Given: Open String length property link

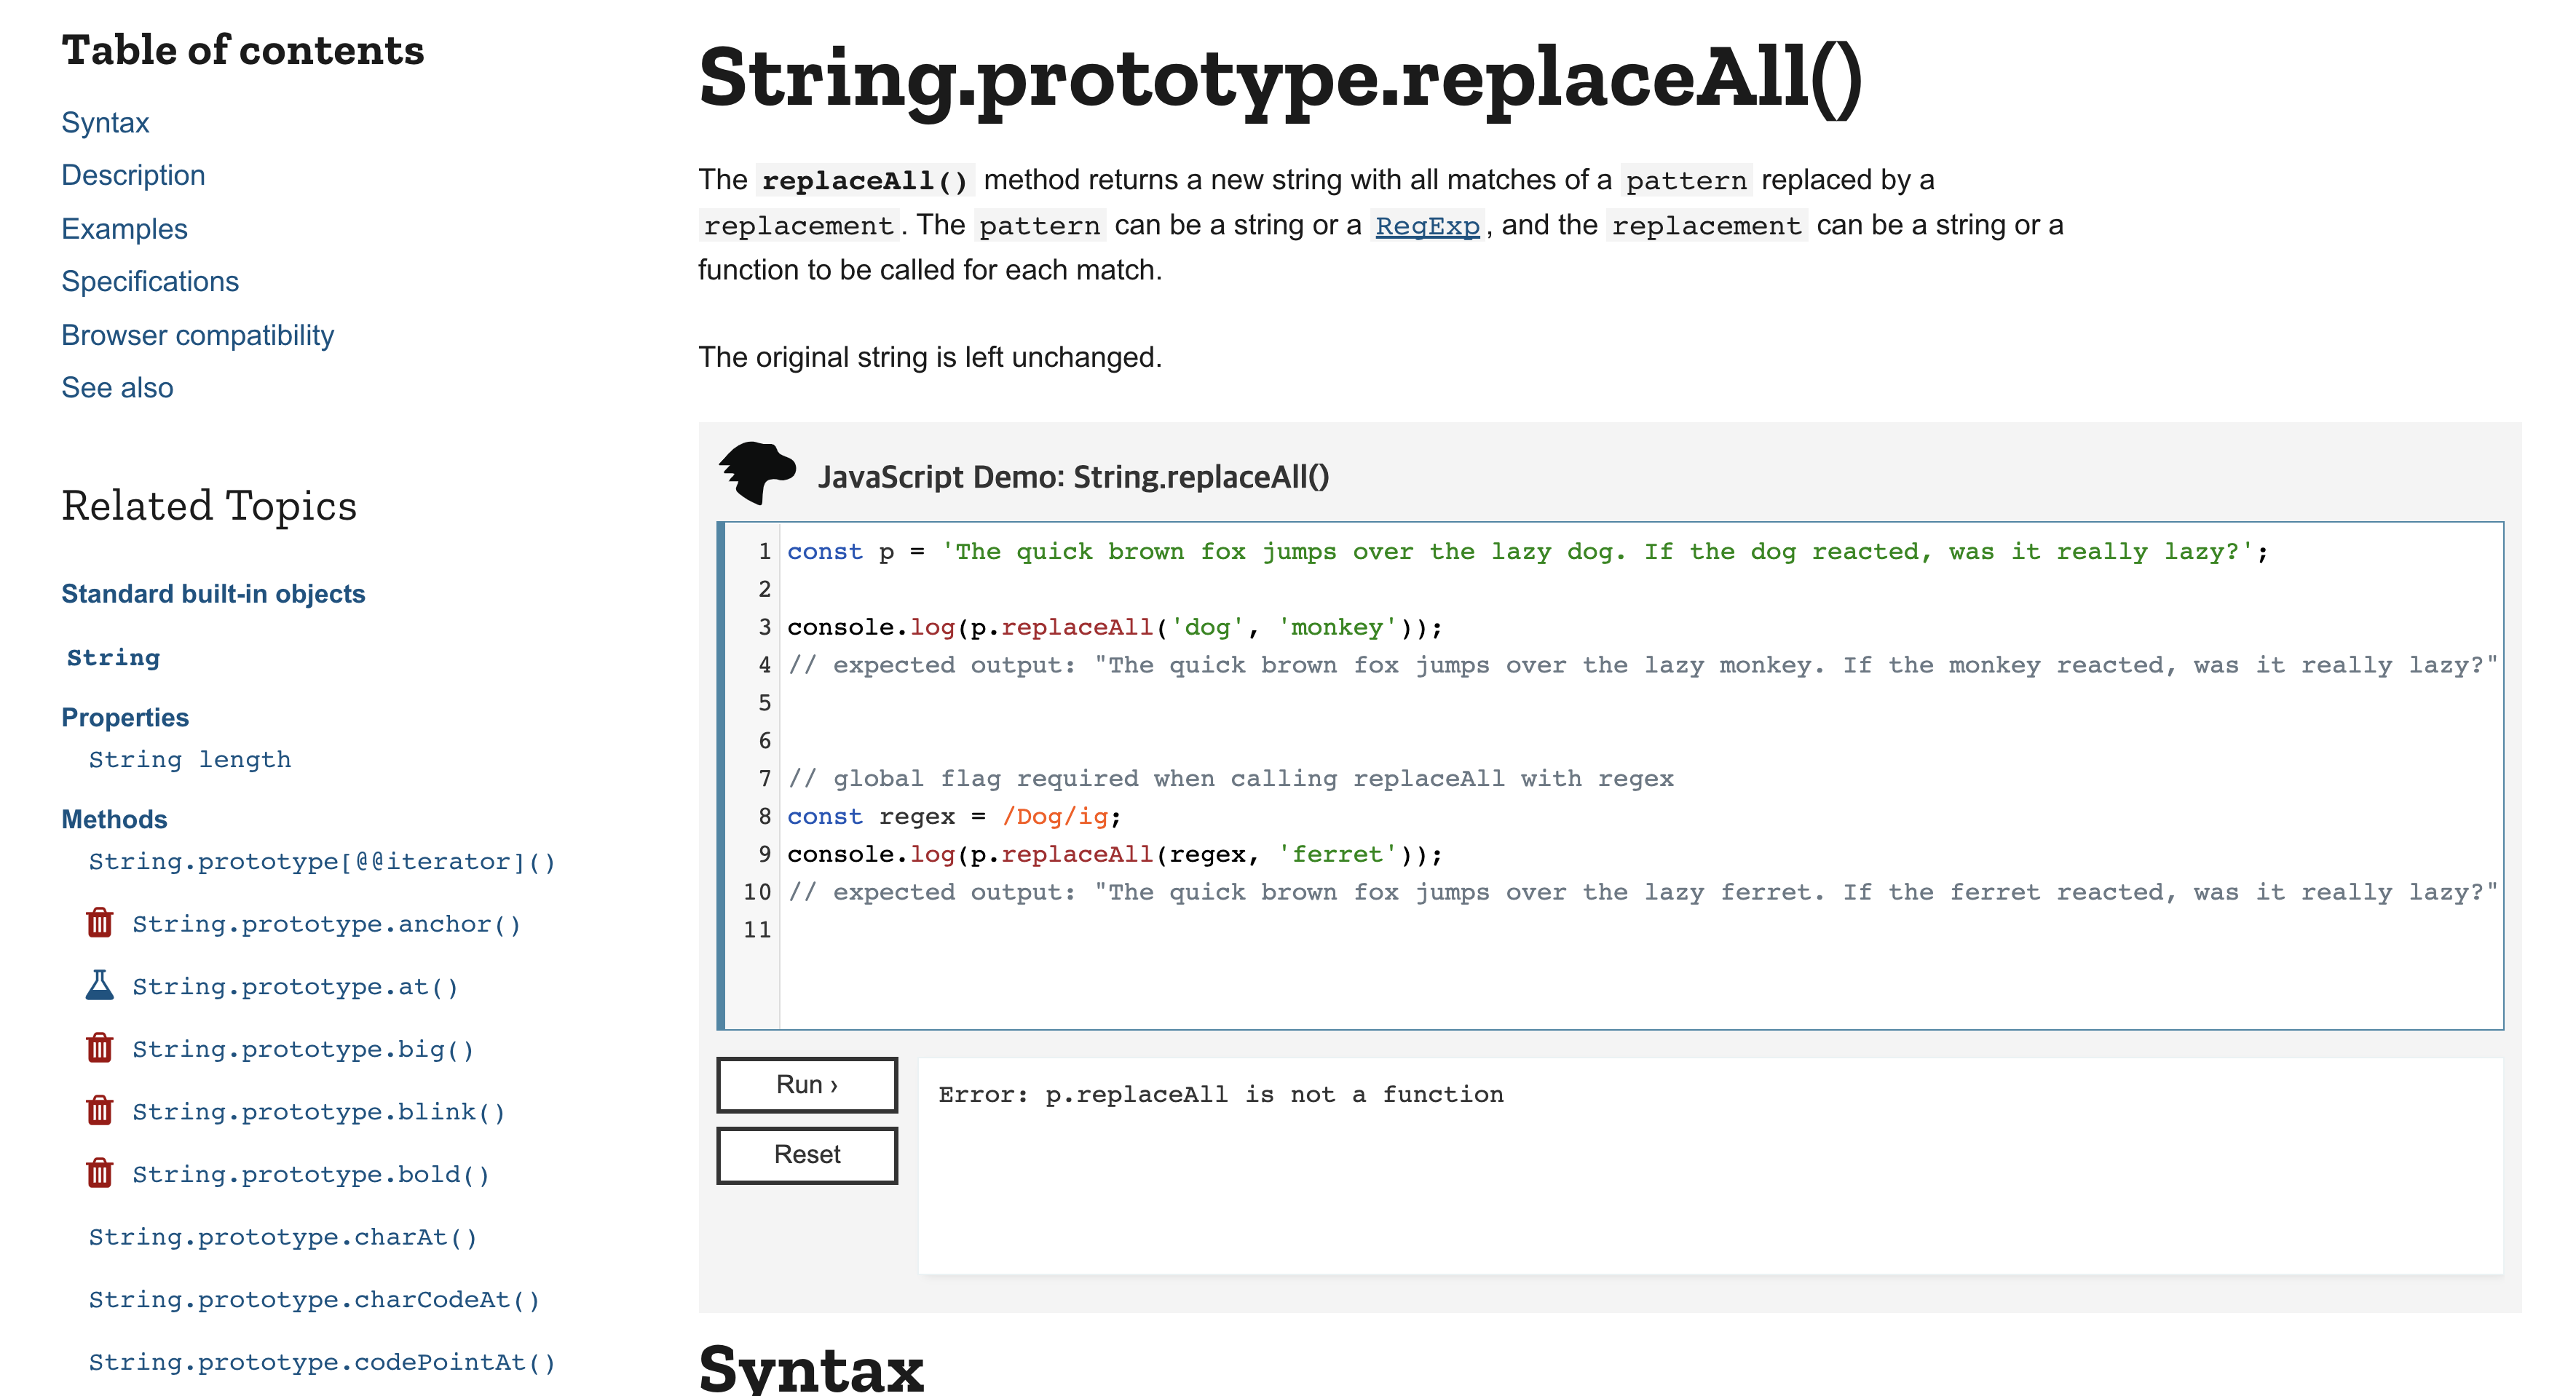Looking at the screenshot, I should point(190,760).
